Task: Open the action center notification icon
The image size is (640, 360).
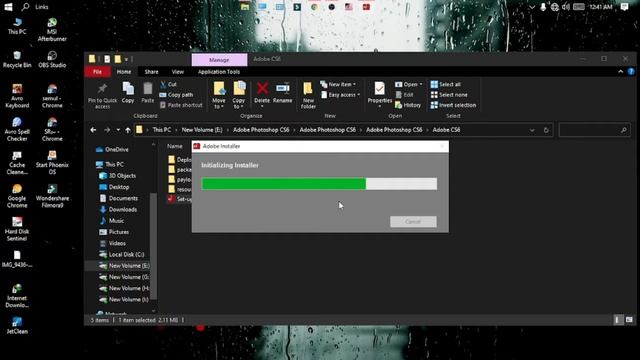Action: coord(624,7)
